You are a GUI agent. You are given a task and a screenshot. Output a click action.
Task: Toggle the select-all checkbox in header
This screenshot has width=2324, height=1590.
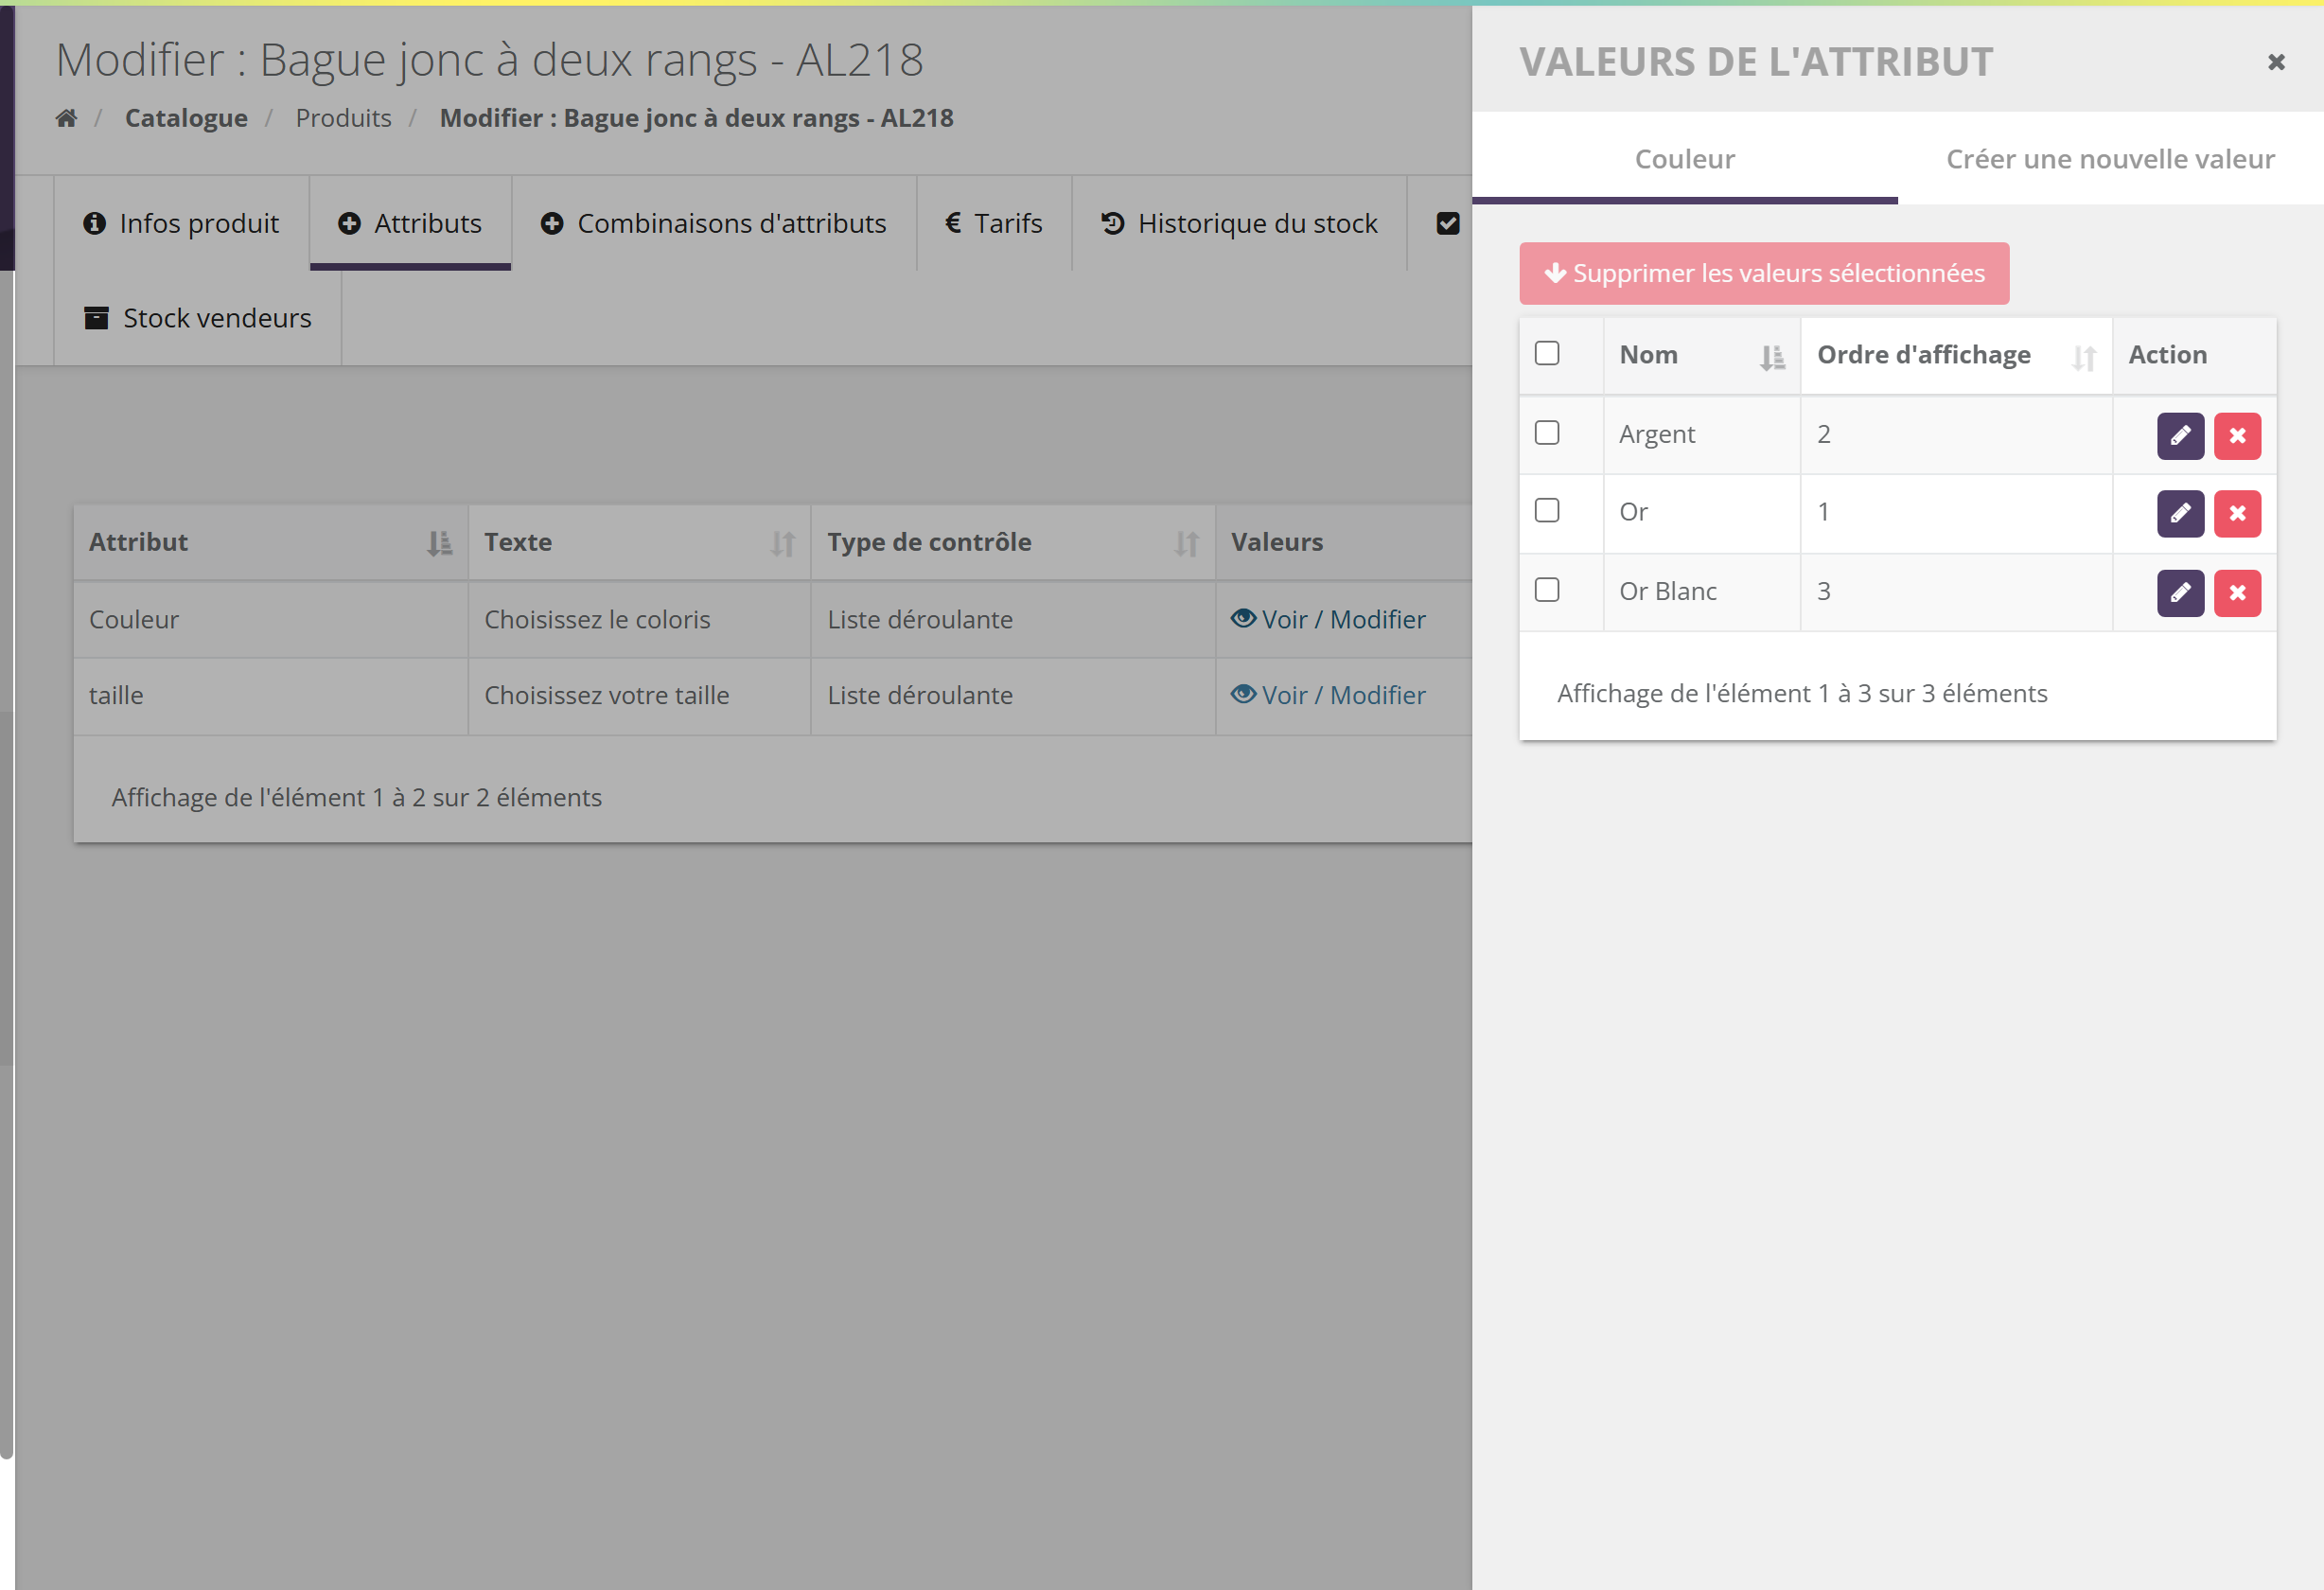(x=1546, y=353)
